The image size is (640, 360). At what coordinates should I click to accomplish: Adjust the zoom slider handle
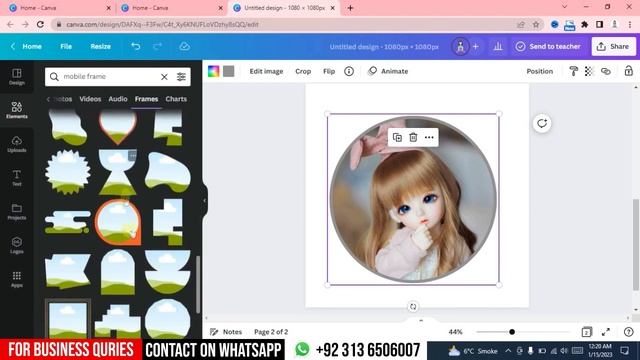click(x=512, y=332)
